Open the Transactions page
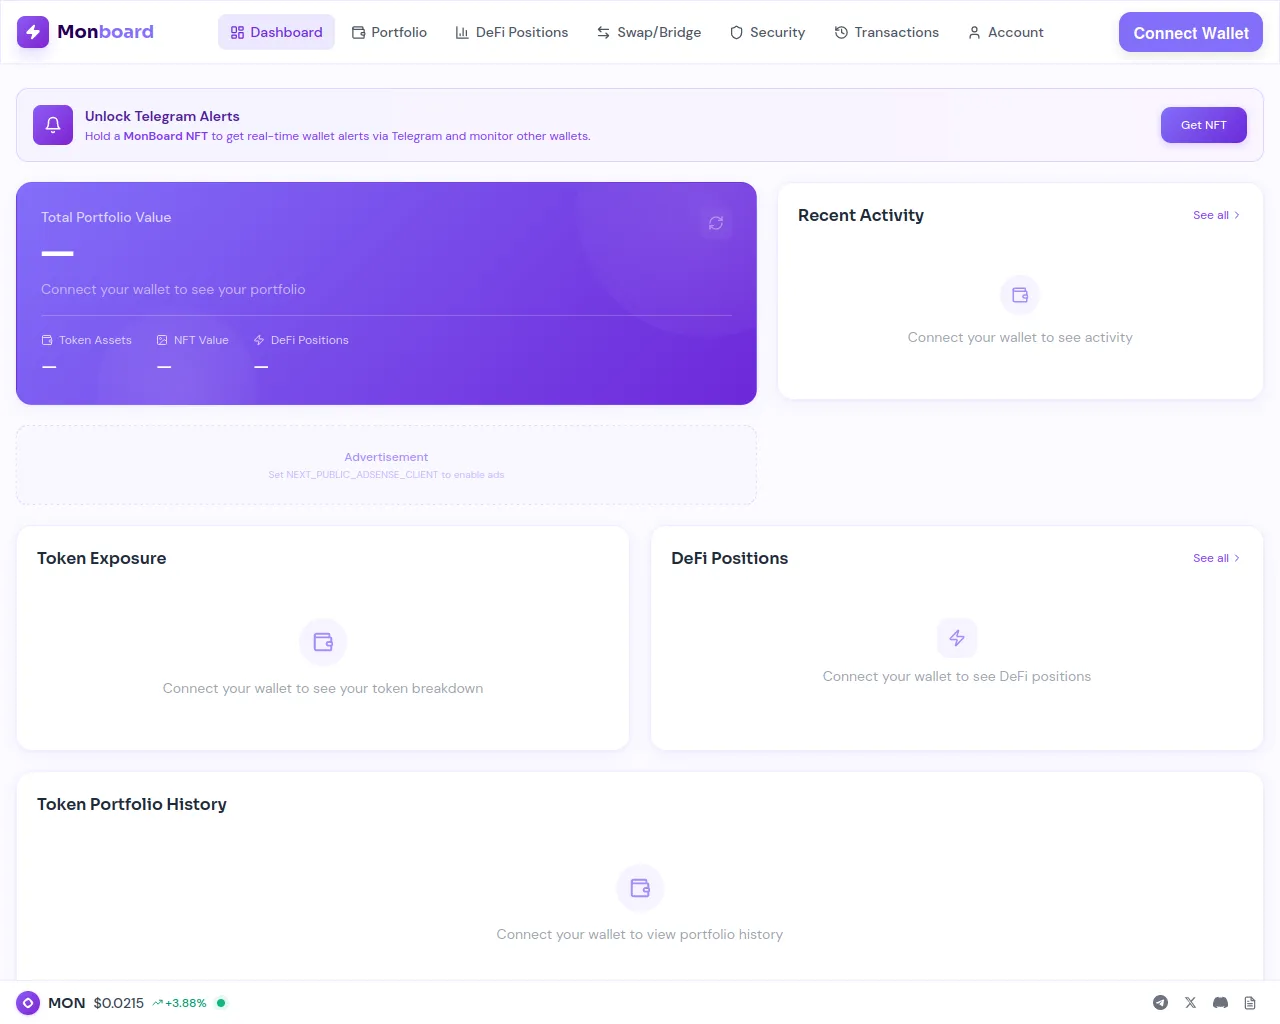The width and height of the screenshot is (1280, 1024). coord(886,32)
